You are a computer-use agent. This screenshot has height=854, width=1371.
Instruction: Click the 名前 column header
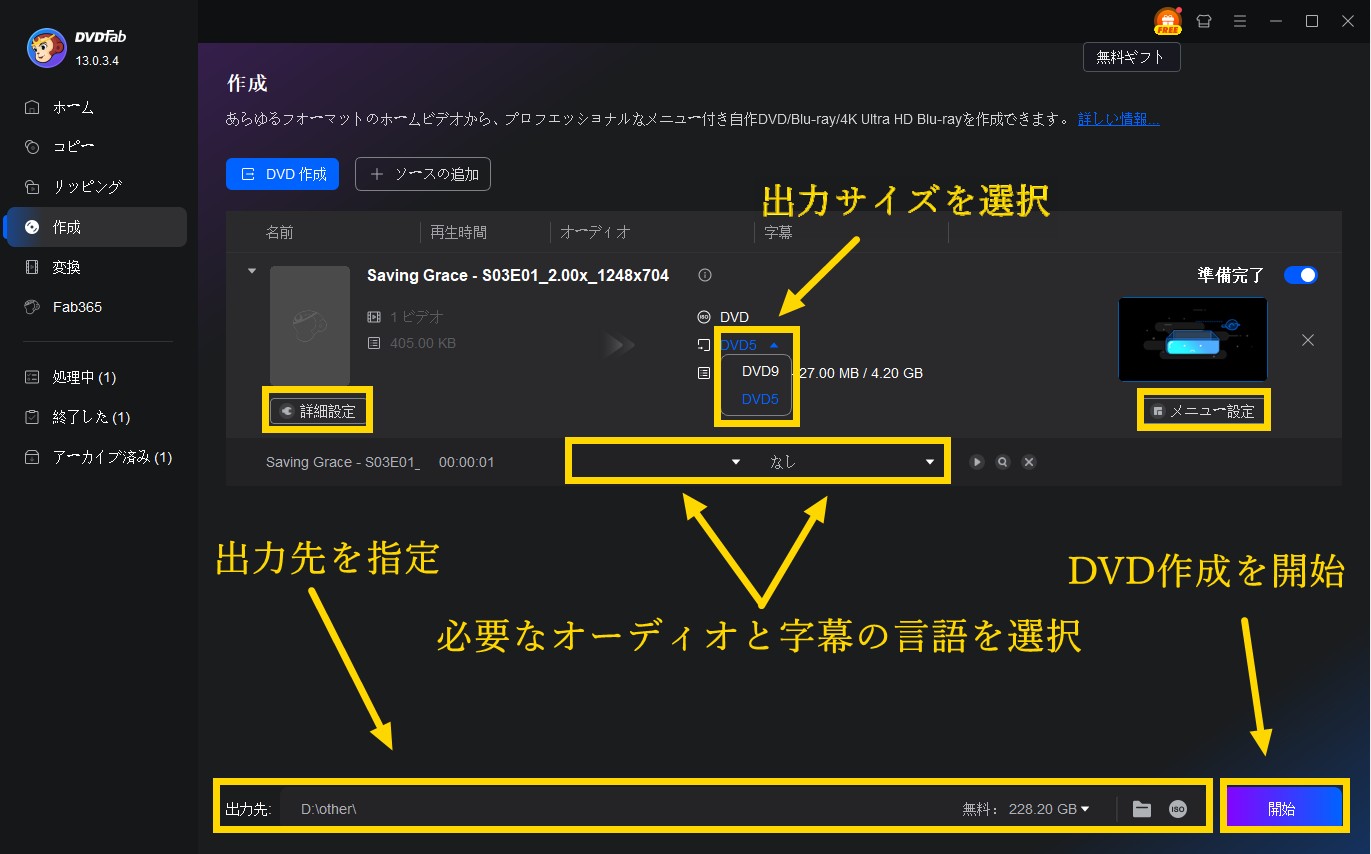click(280, 232)
